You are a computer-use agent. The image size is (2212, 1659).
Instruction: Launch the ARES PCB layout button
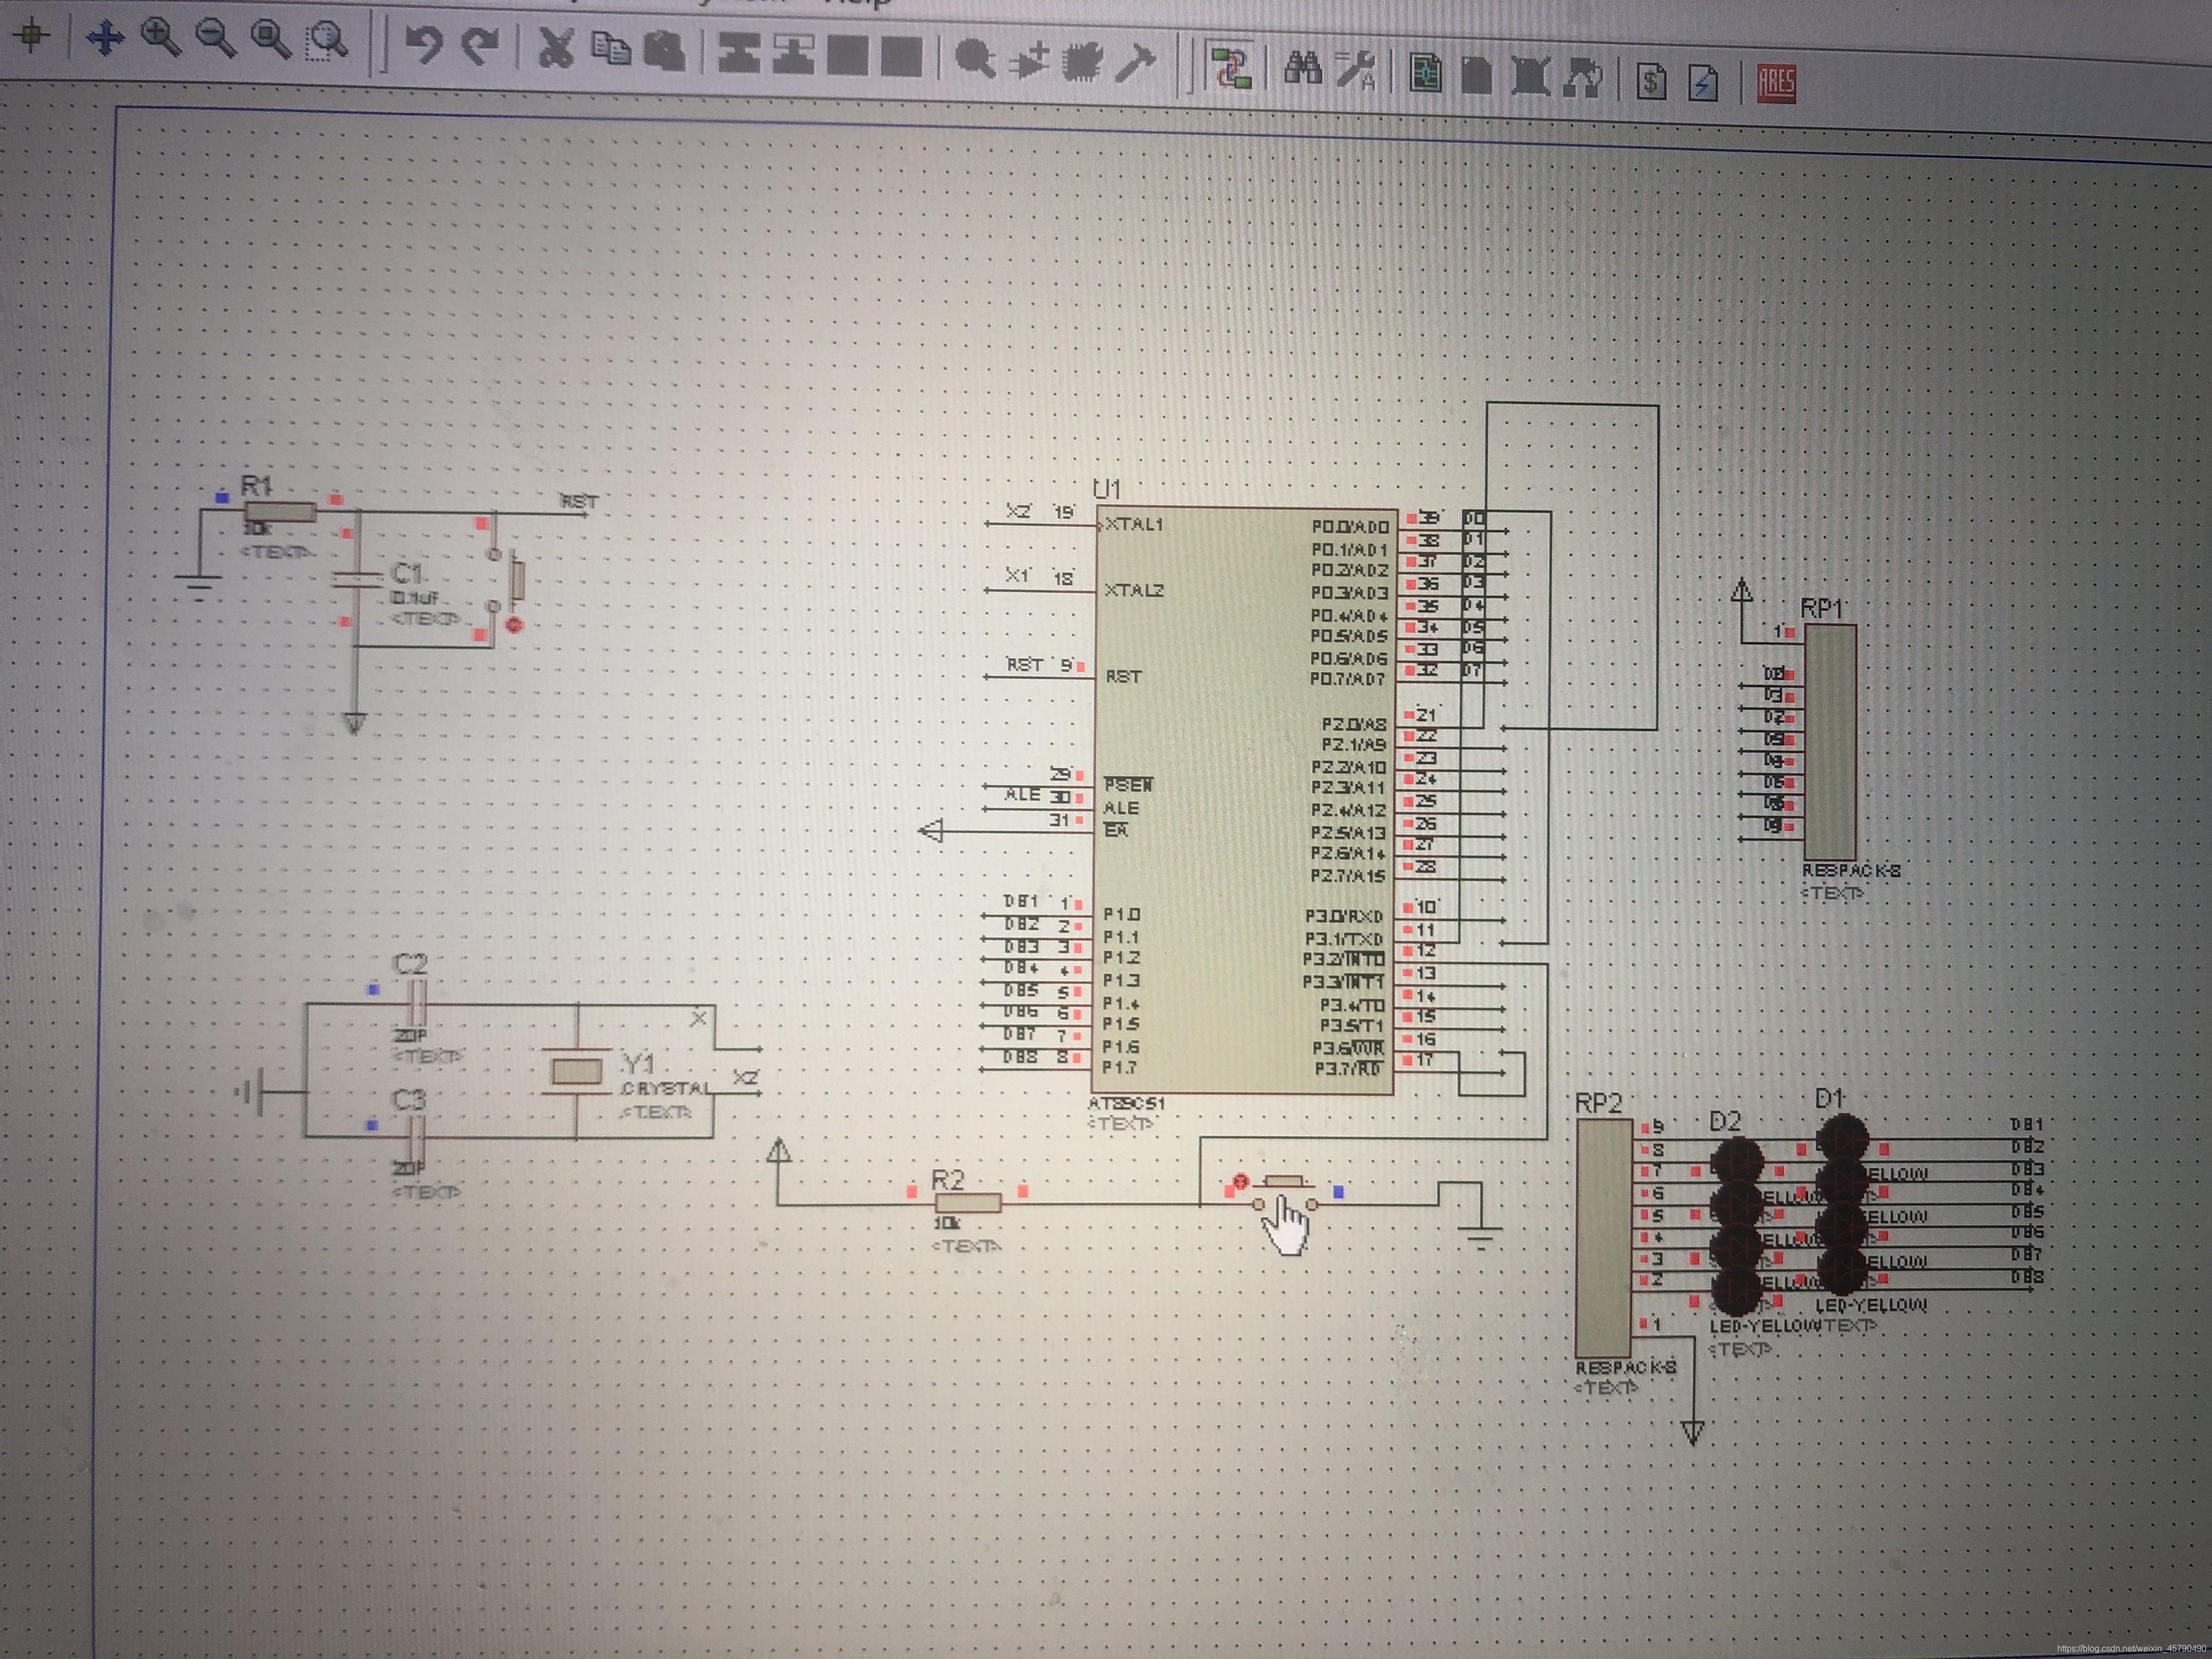point(1776,83)
